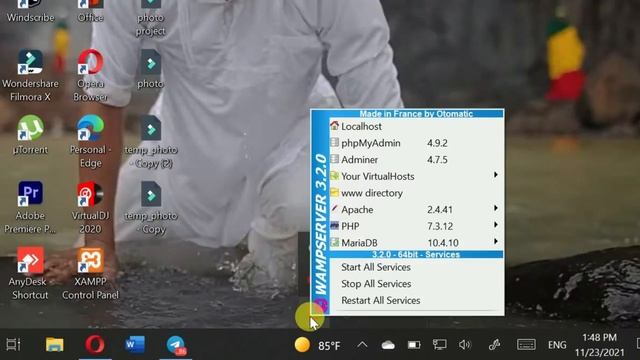Click ENG language indicator

tap(557, 345)
